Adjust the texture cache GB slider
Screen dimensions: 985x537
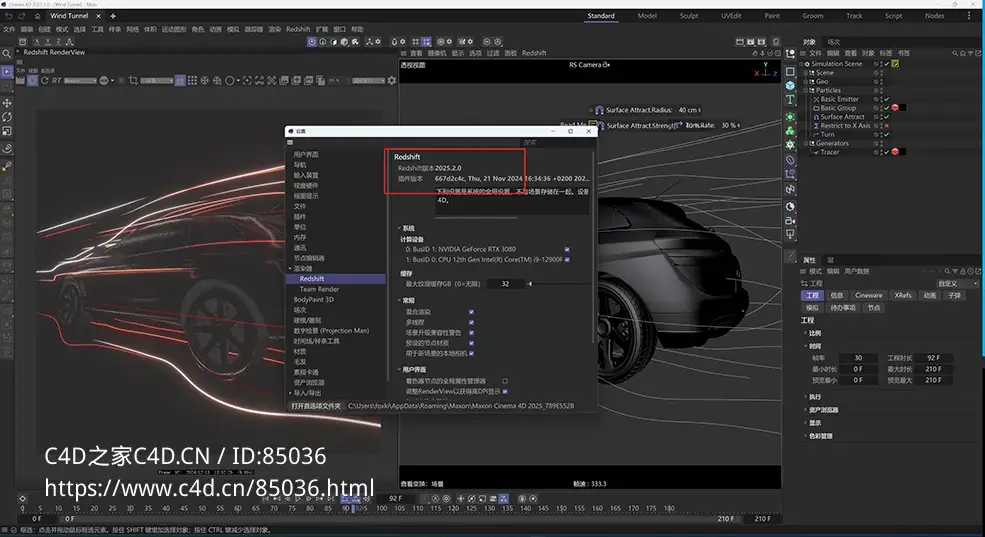coord(530,284)
